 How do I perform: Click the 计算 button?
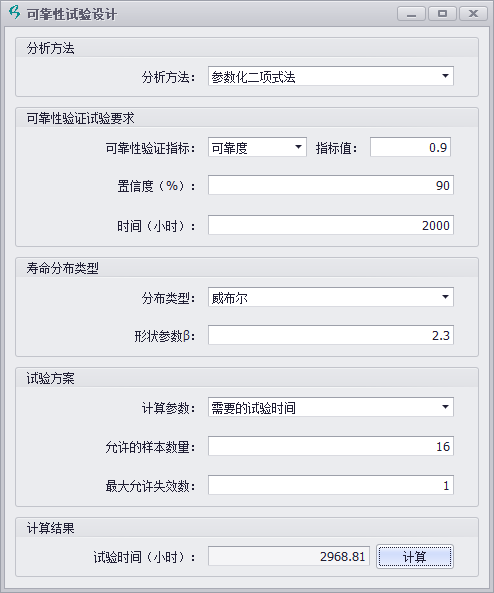[415, 556]
